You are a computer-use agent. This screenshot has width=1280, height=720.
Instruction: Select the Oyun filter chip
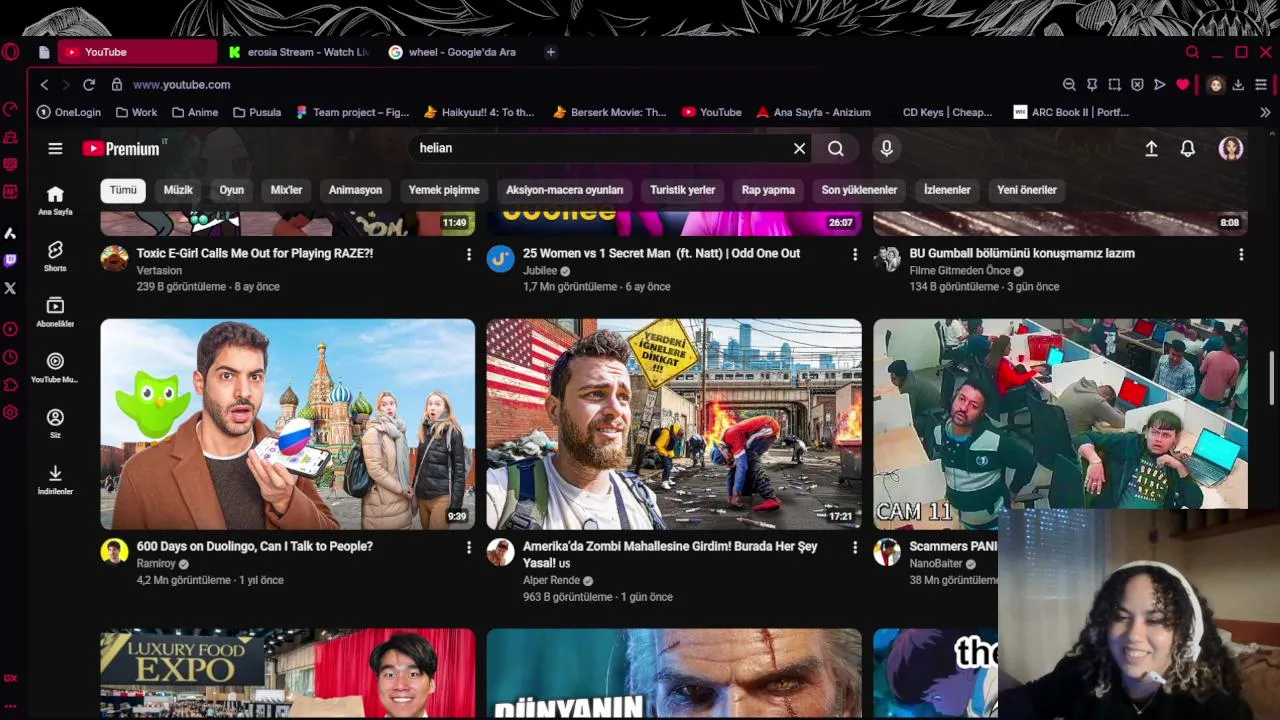232,190
